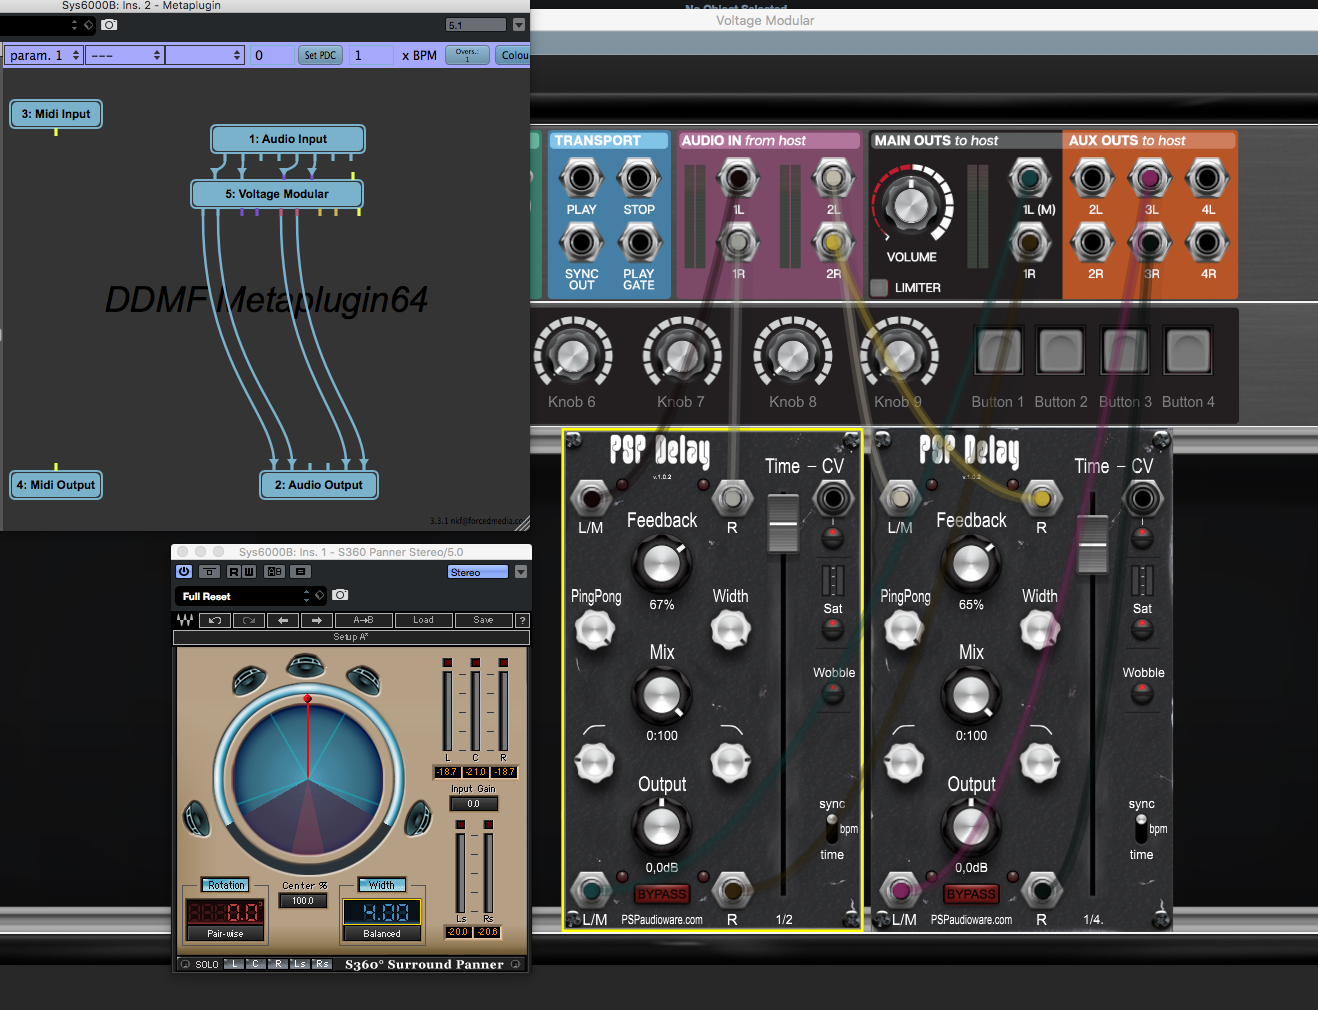Image resolution: width=1318 pixels, height=1010 pixels.
Task: Click the Center % value field showing 100.0
Action: click(x=303, y=900)
